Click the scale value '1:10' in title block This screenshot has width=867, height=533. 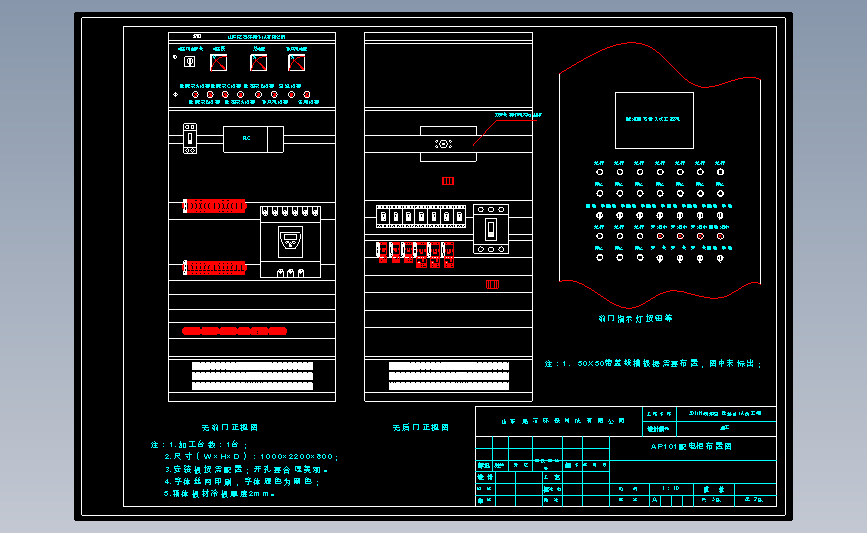coord(671,489)
